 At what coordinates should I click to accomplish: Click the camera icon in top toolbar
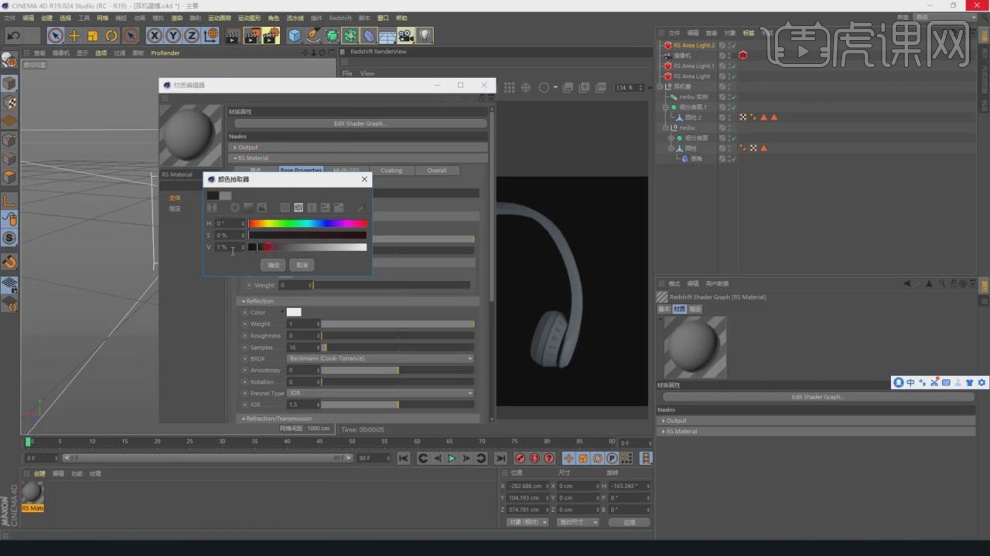(406, 36)
